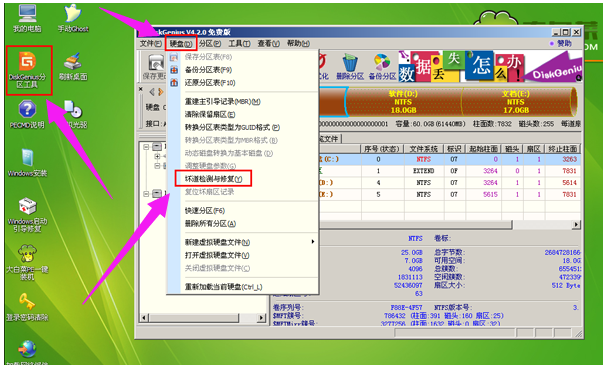Select the (D:) NTFS partition row

(x=449, y=183)
